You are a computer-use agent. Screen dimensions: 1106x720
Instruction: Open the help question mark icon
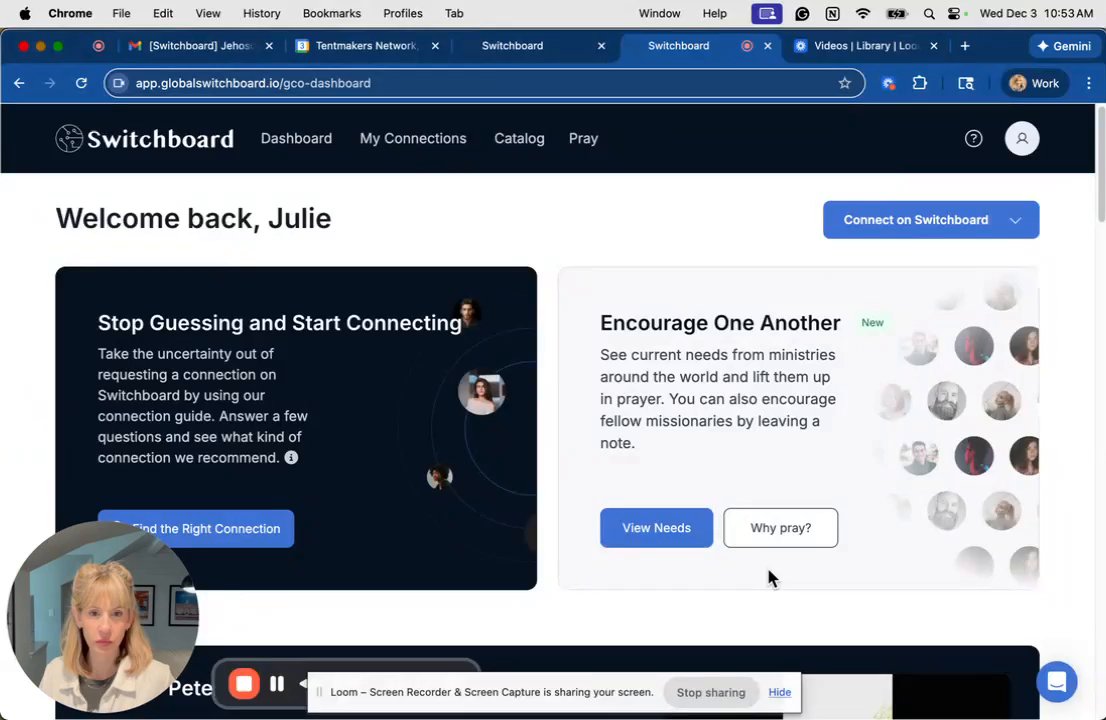click(973, 138)
